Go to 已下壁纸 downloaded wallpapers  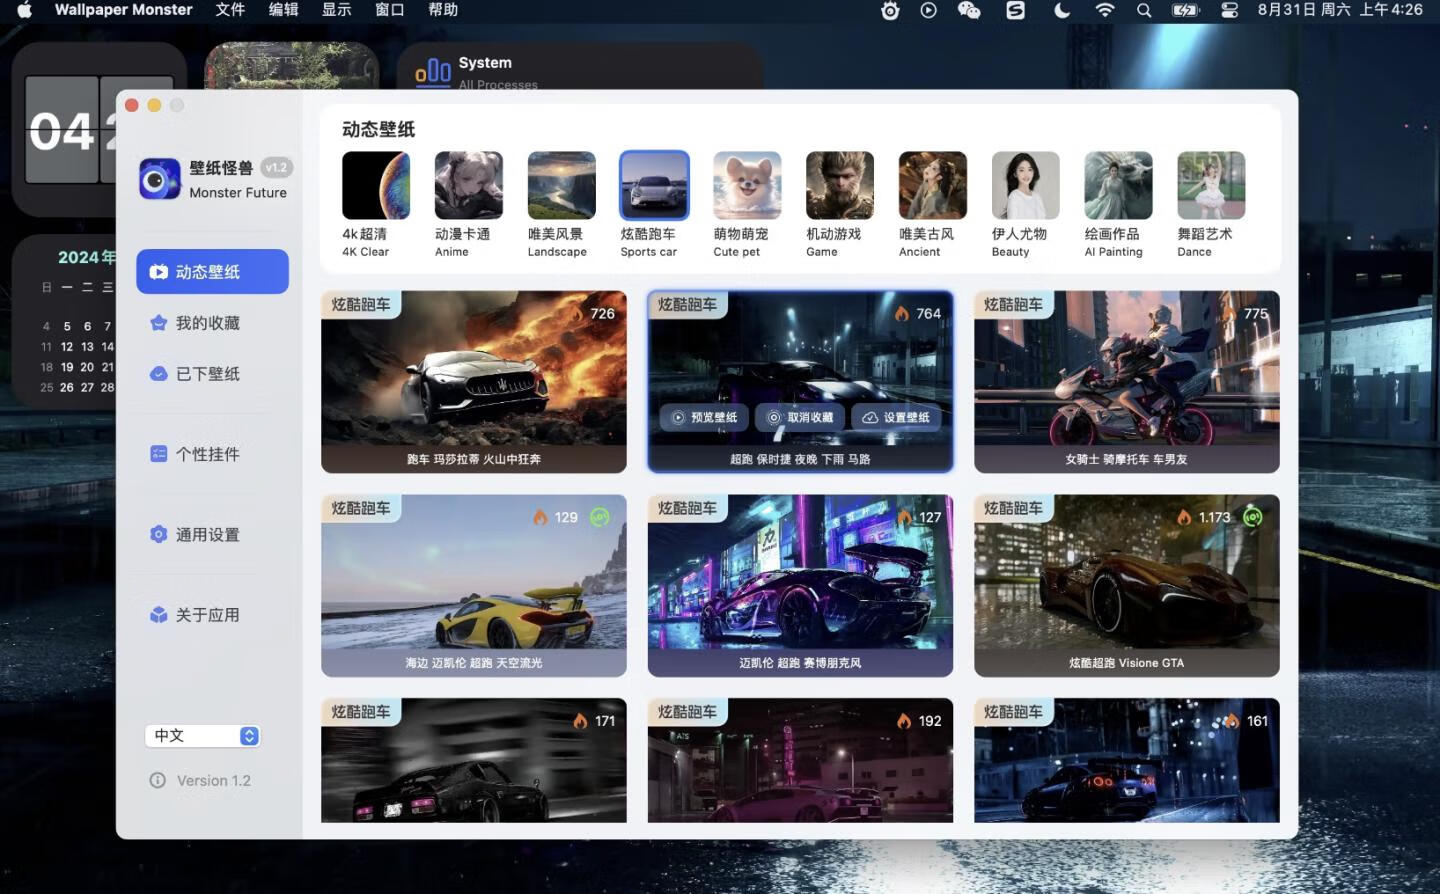208,374
